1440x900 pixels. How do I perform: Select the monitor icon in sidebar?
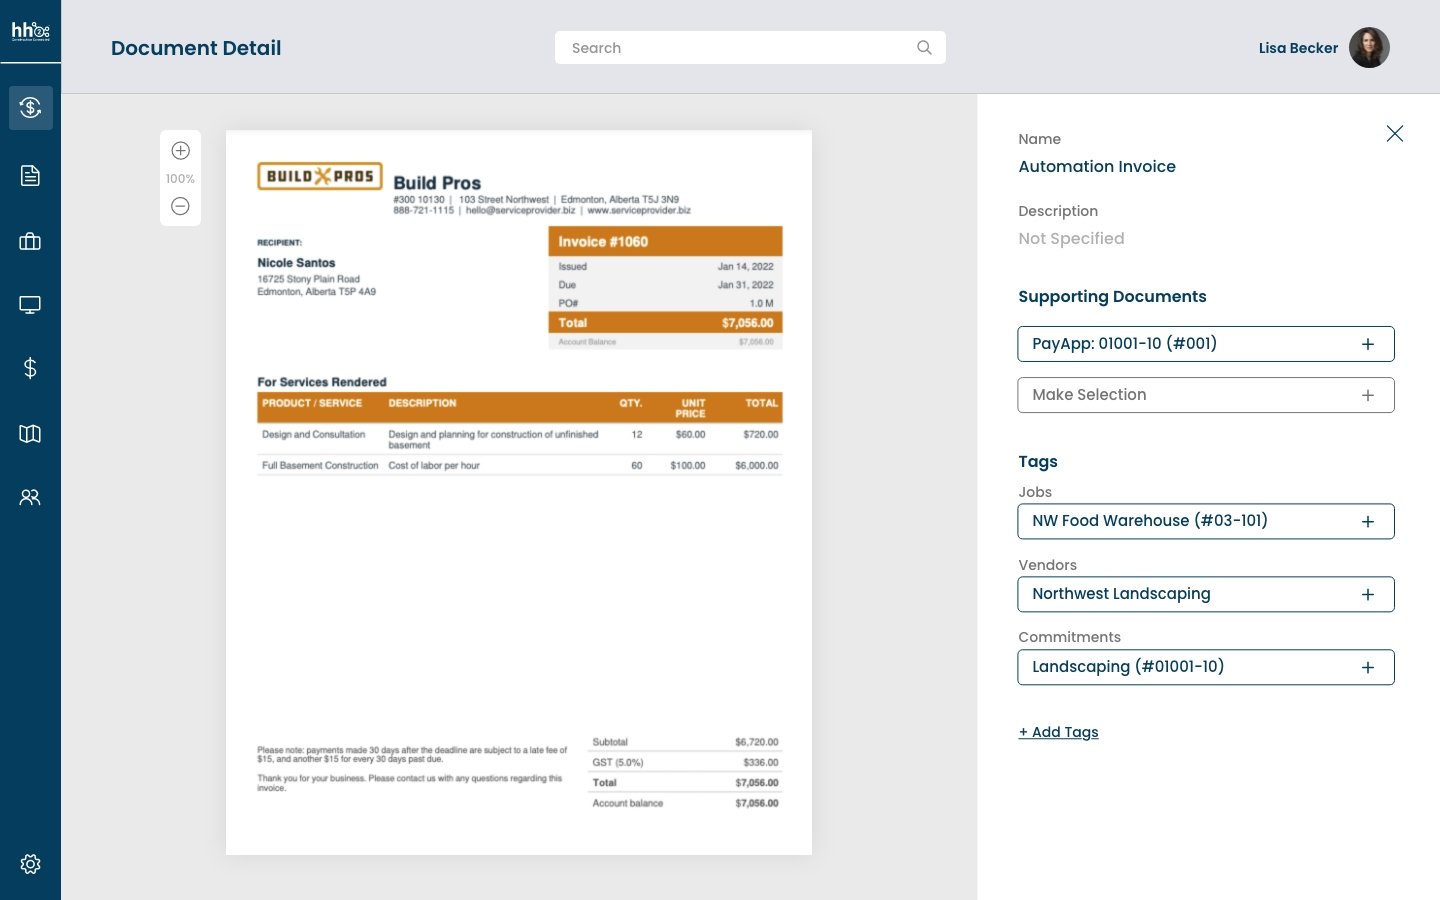pyautogui.click(x=30, y=305)
